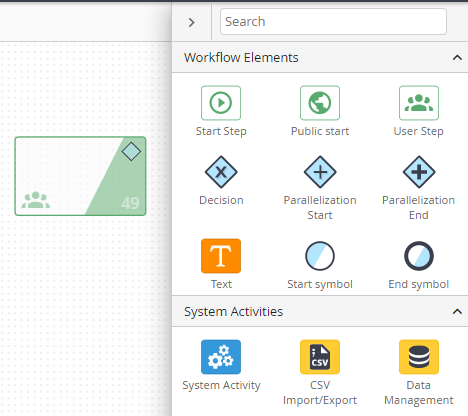
Task: Select the User Step icon in palette
Action: pyautogui.click(x=419, y=103)
